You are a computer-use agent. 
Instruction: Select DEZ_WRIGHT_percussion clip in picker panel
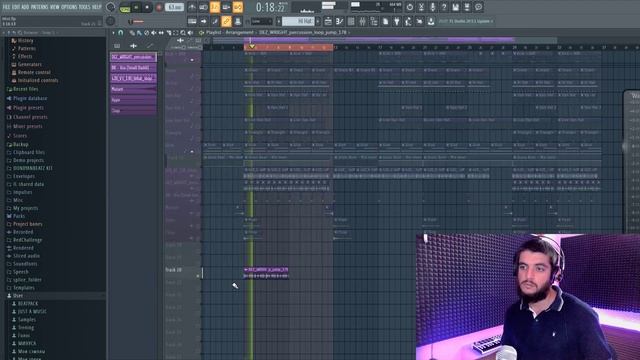pos(133,57)
